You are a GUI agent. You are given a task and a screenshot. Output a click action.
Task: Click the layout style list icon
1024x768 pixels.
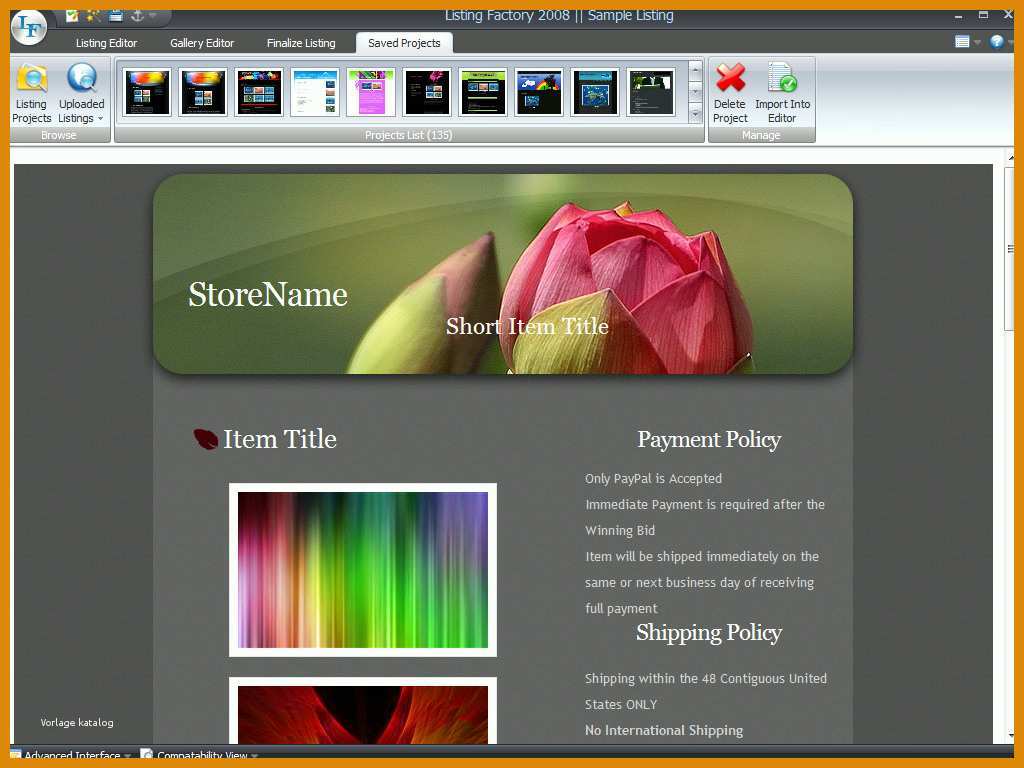(962, 42)
